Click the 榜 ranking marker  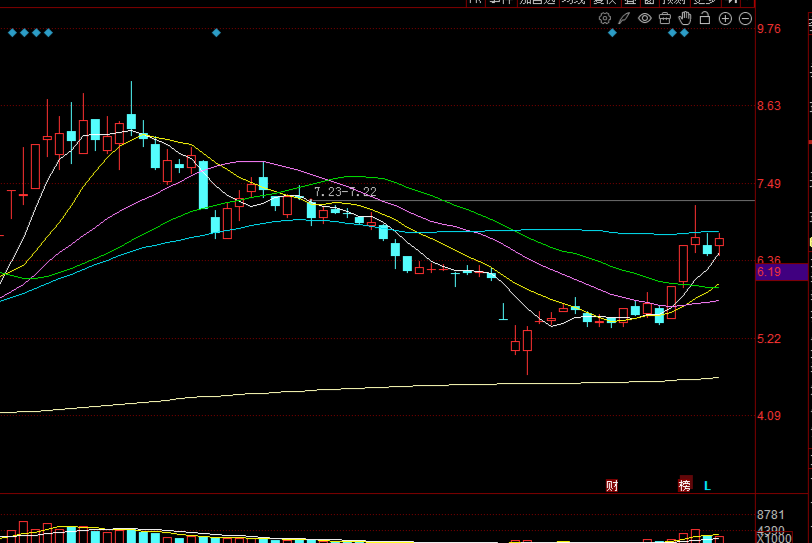coord(685,485)
